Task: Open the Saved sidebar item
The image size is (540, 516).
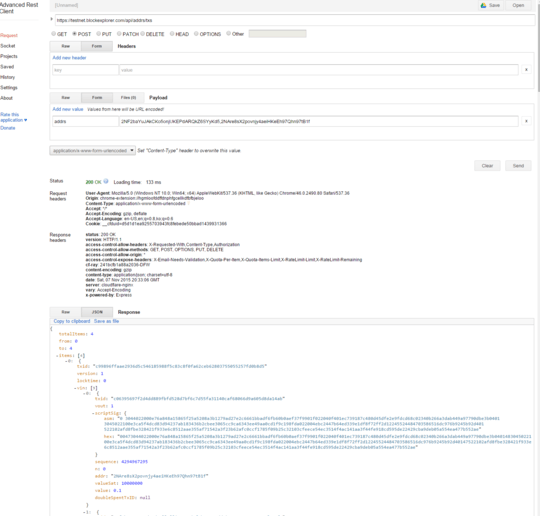Action: click(7, 66)
